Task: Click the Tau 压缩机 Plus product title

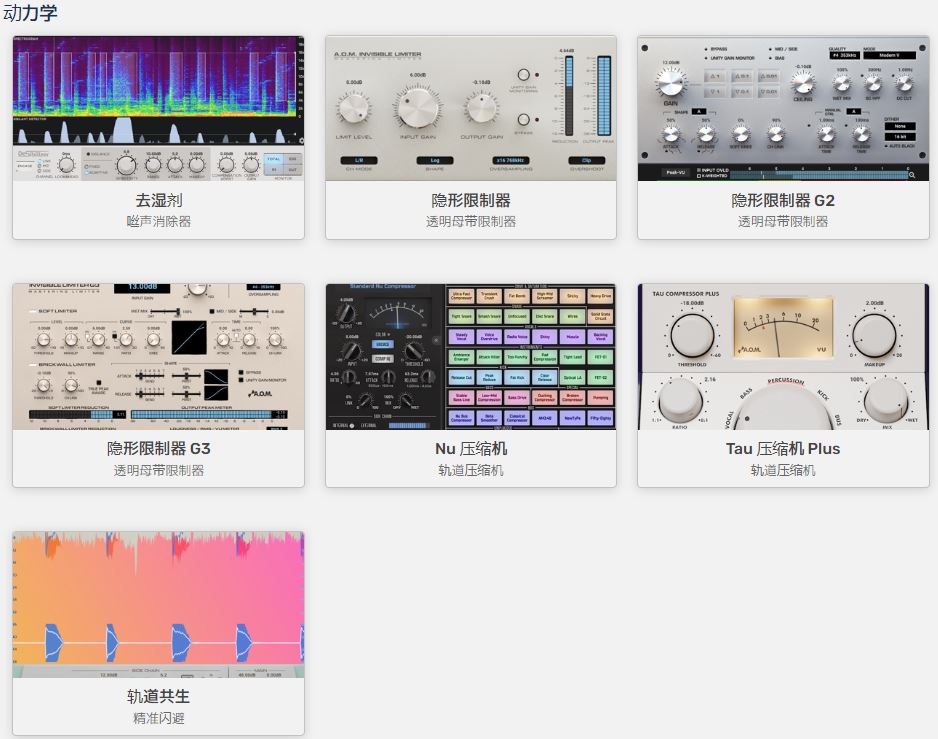Action: 783,449
